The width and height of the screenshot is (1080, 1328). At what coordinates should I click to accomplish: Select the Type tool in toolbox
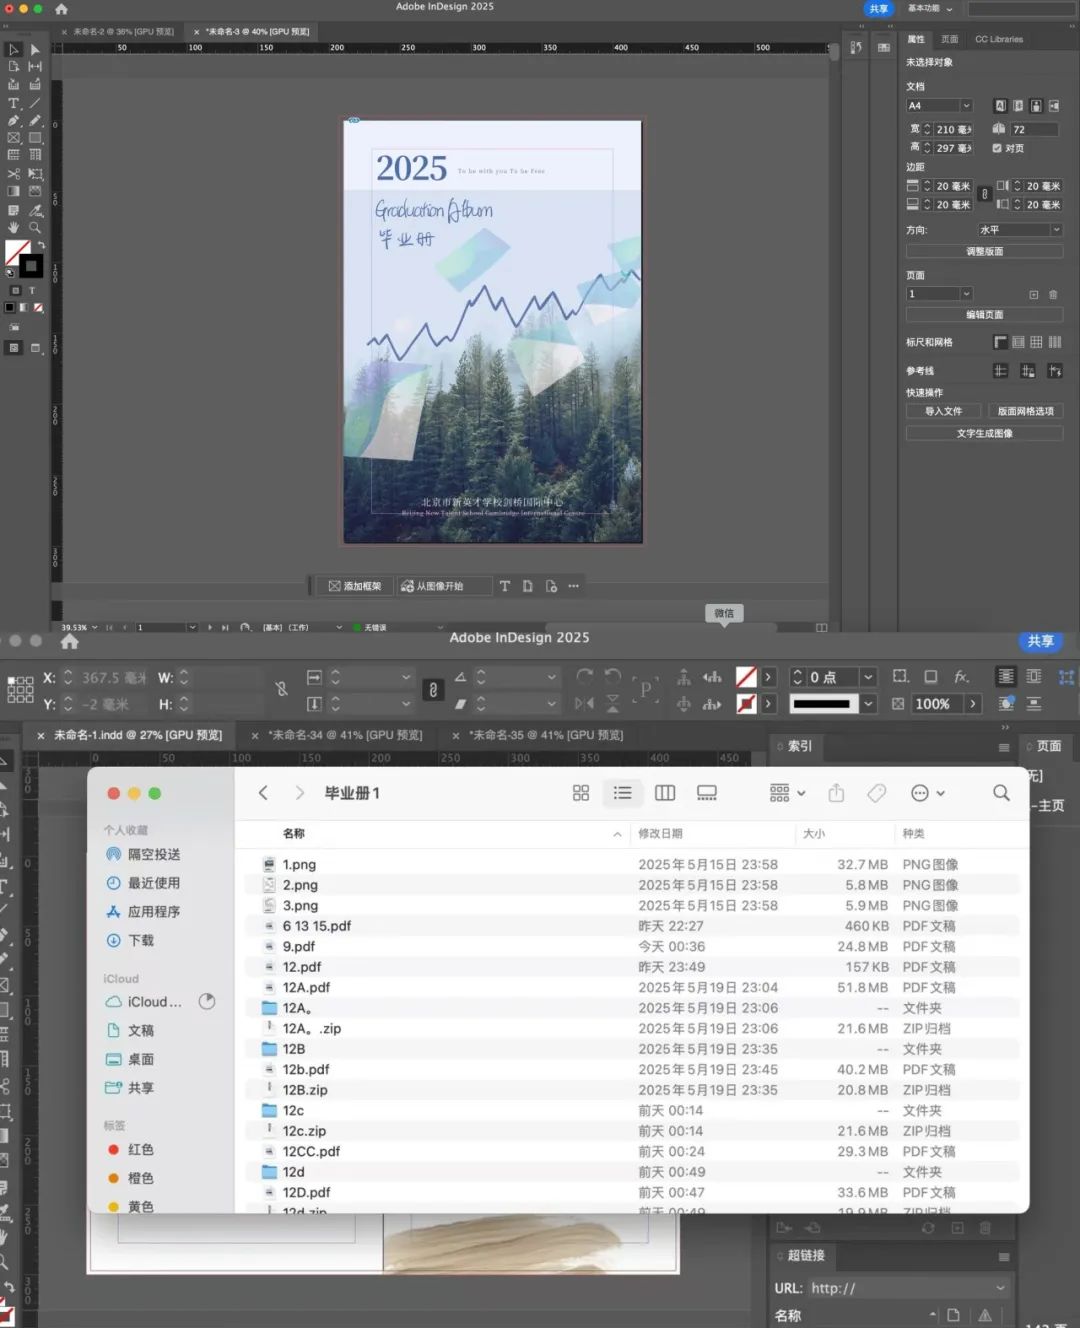[14, 103]
